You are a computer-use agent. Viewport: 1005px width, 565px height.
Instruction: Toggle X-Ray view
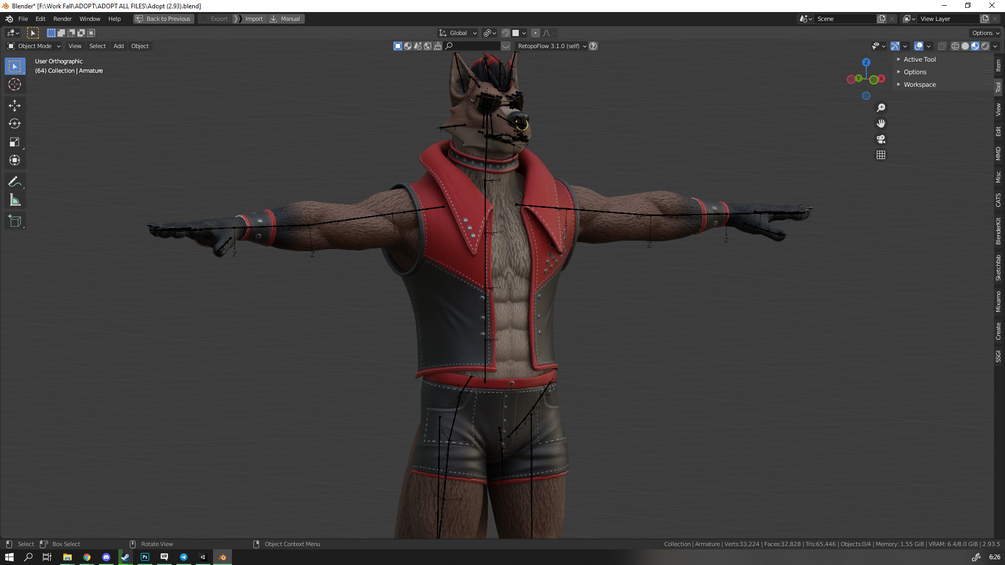(x=942, y=46)
